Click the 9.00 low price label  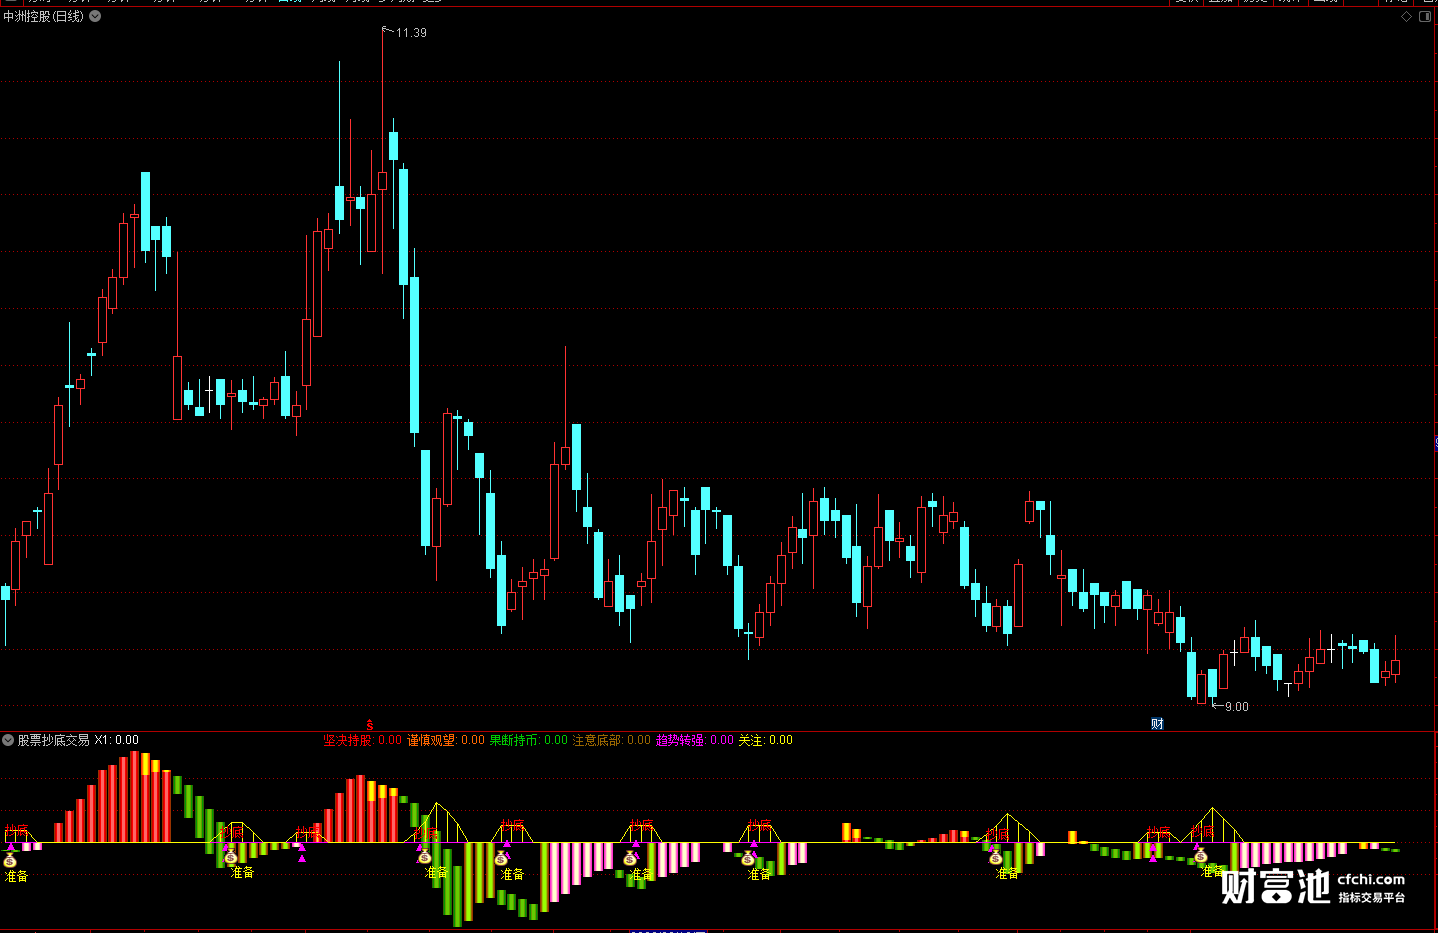tap(1237, 707)
